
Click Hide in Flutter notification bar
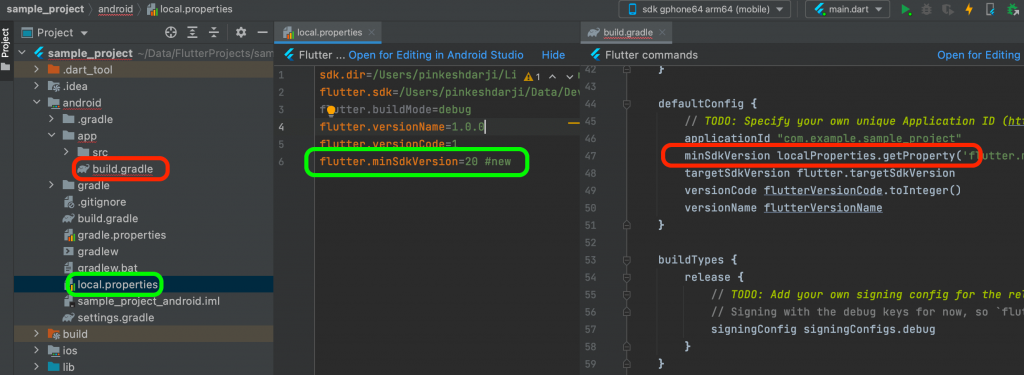[x=553, y=55]
